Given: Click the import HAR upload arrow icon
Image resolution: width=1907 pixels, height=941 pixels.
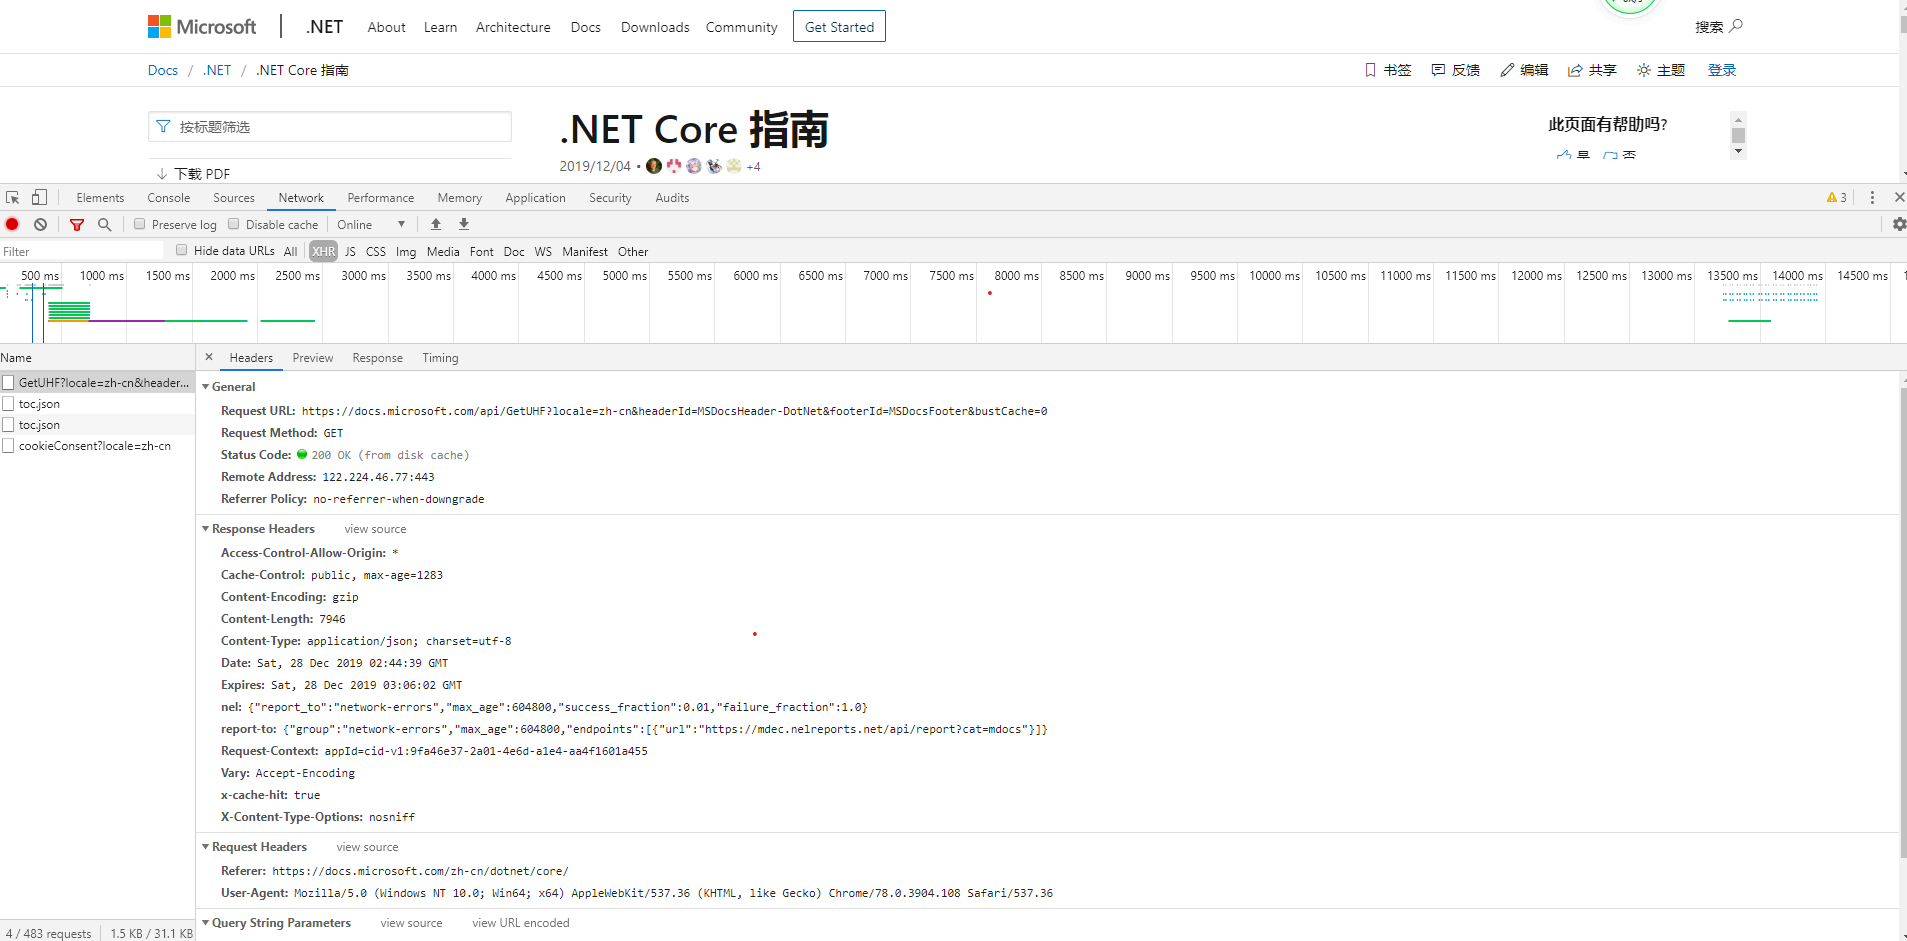Looking at the screenshot, I should point(436,225).
